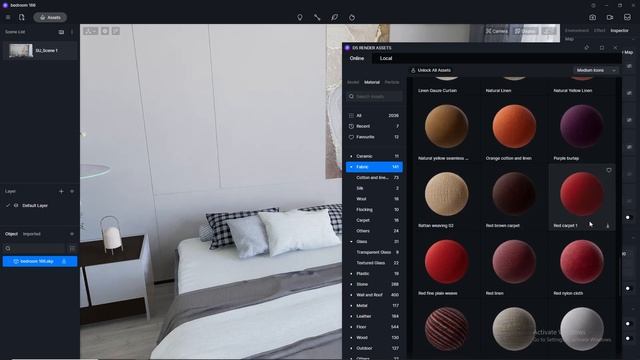Image resolution: width=640 pixels, height=360 pixels.
Task: Click the image render camera icon
Action: click(x=593, y=18)
